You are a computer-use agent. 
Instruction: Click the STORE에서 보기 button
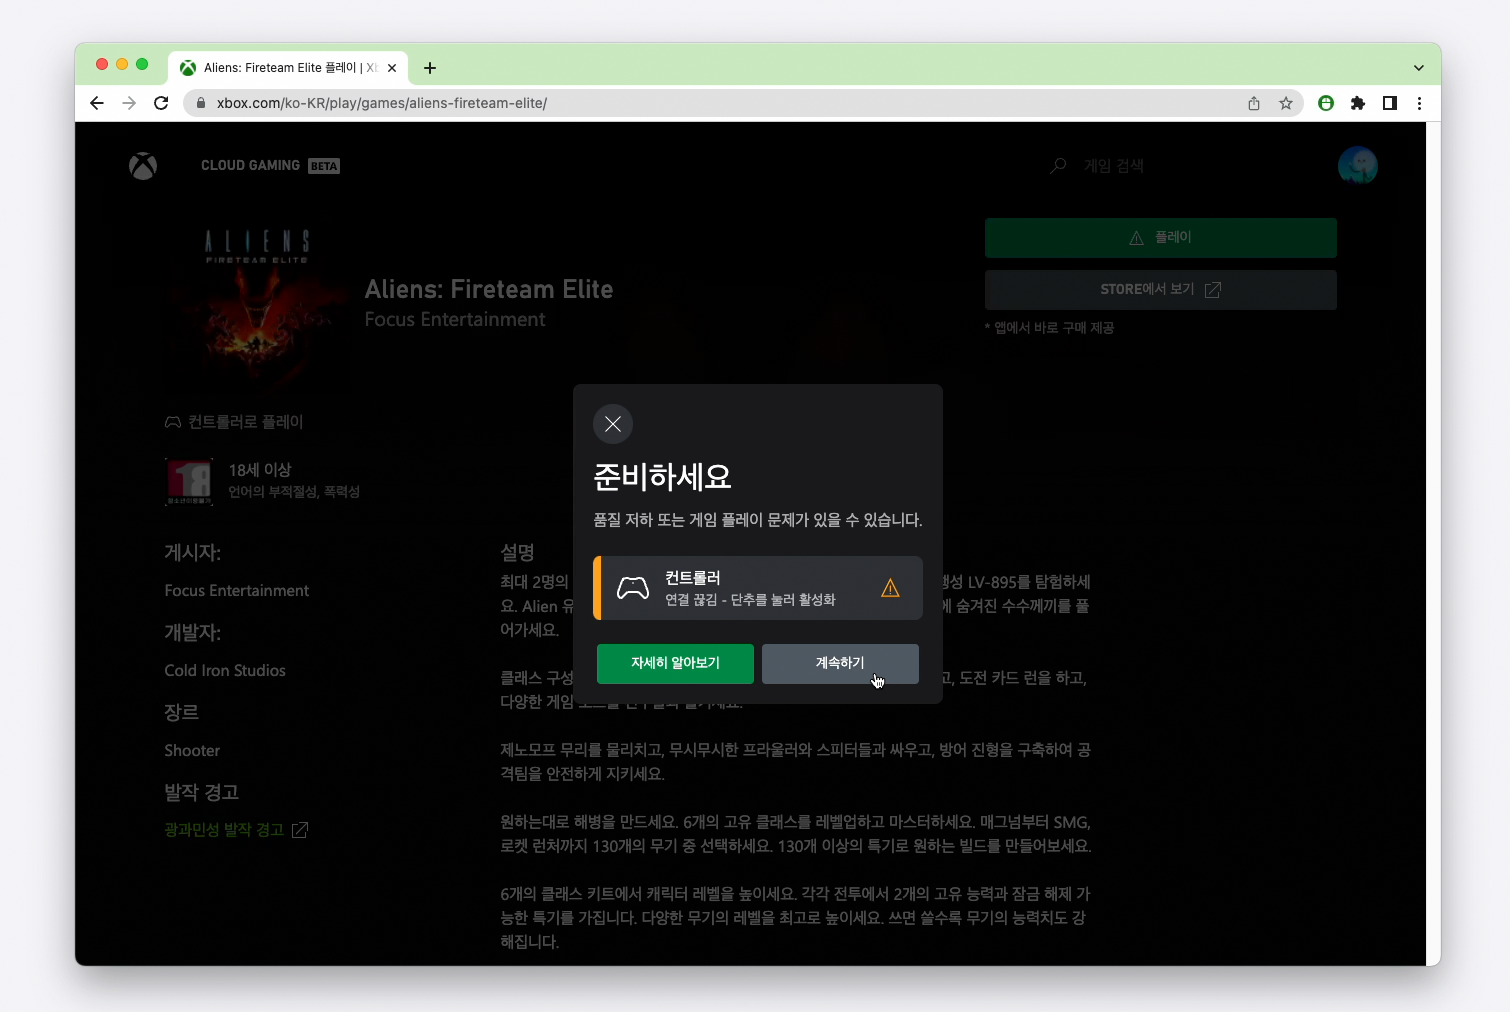click(x=1161, y=290)
